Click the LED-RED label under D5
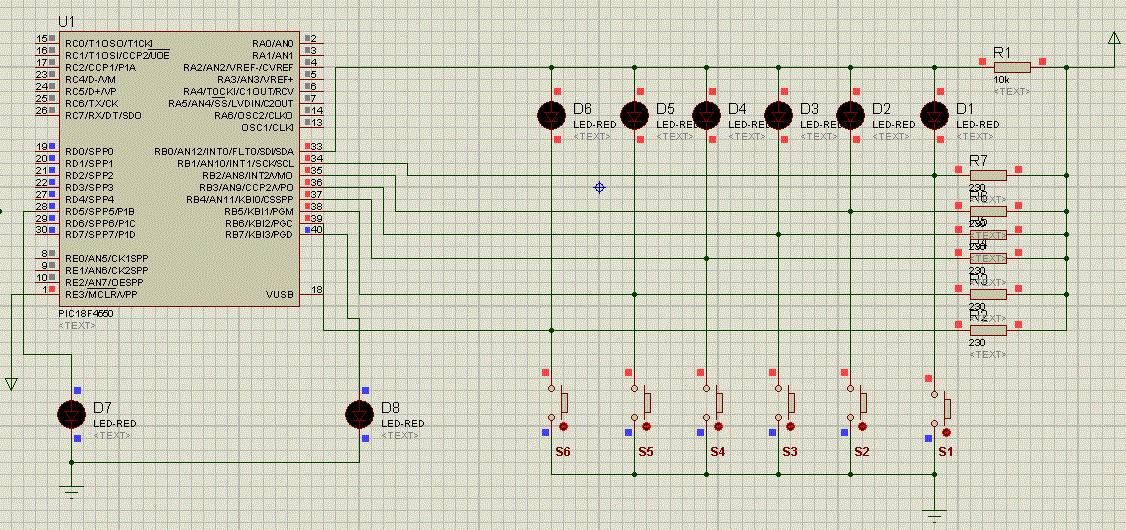This screenshot has width=1126, height=530. pyautogui.click(x=676, y=124)
